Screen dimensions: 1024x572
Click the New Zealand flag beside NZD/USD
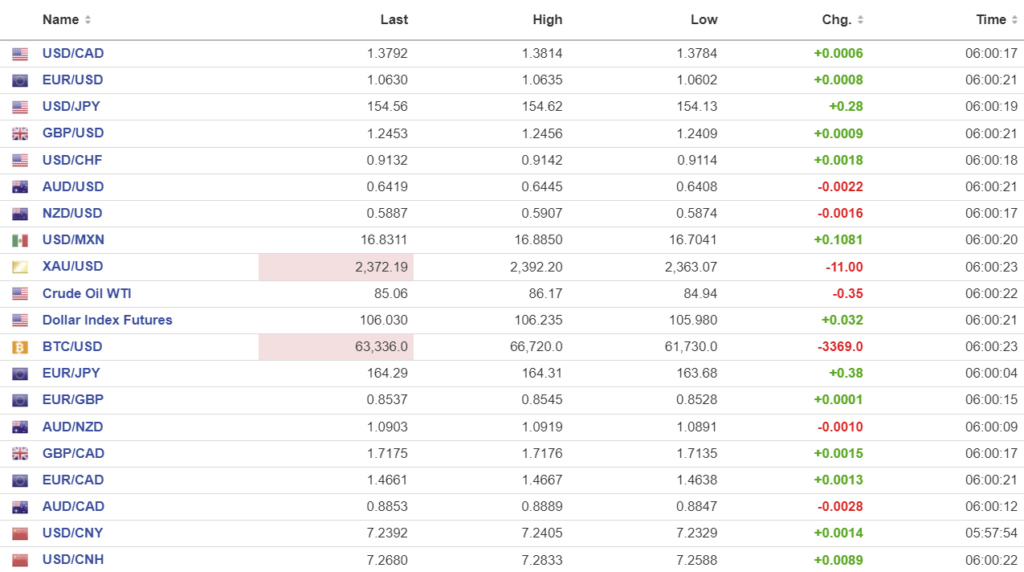pos(20,214)
